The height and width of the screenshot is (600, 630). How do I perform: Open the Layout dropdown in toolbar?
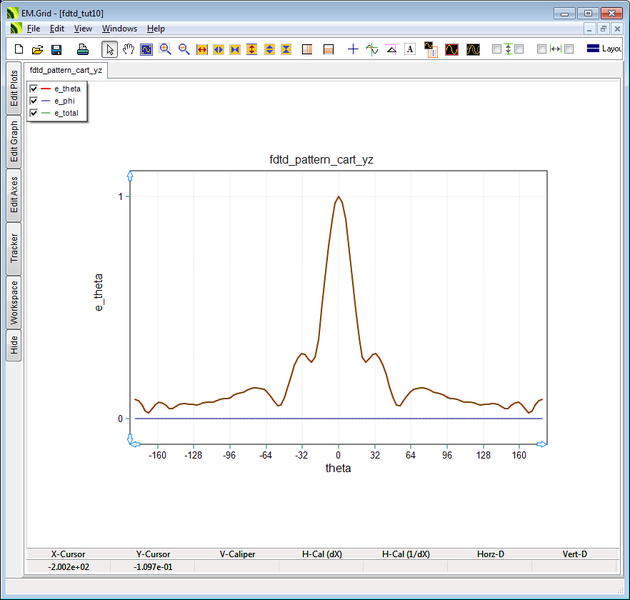tap(606, 49)
